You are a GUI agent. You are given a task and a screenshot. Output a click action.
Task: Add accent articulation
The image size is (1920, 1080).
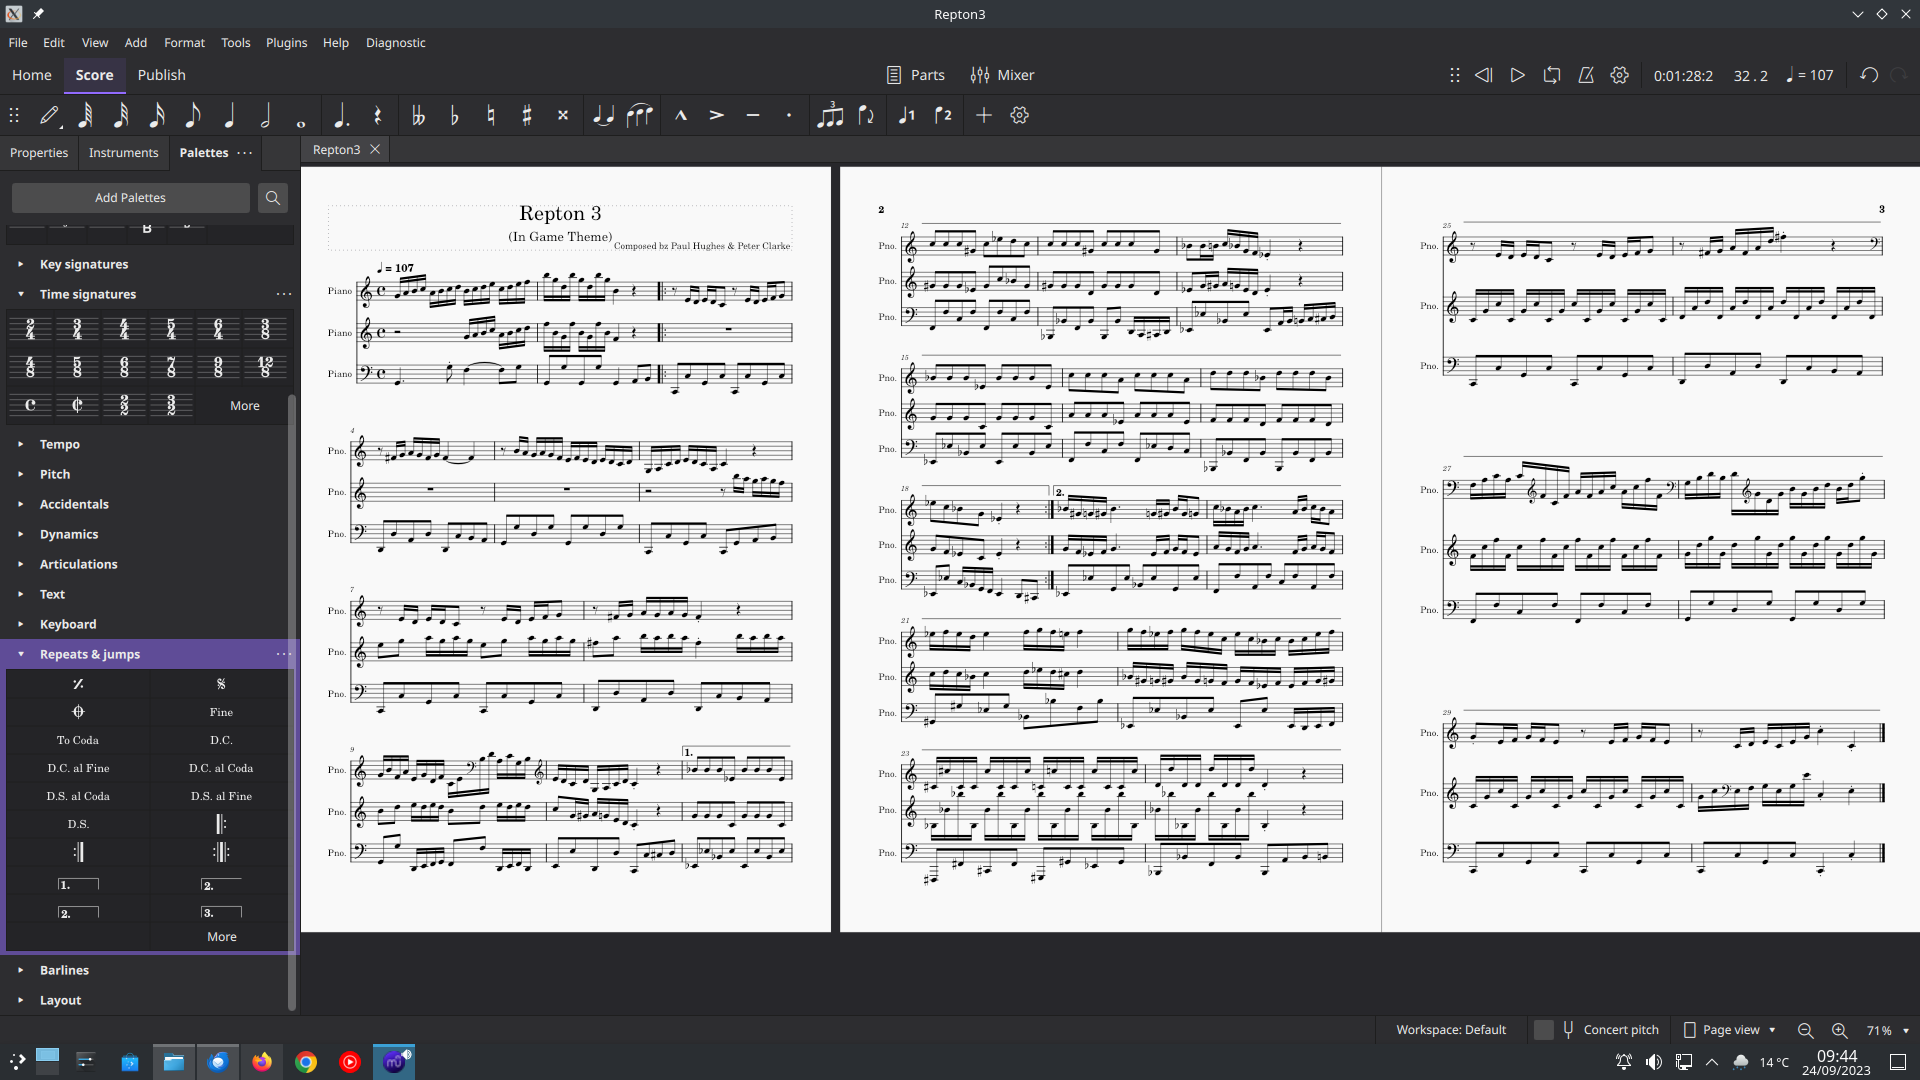(x=716, y=115)
